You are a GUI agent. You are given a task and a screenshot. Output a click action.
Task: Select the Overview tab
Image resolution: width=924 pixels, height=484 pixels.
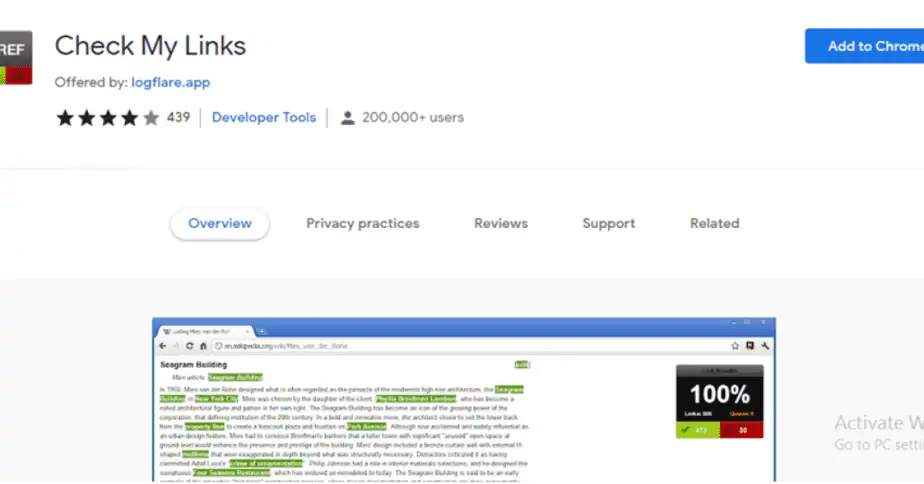pos(219,224)
